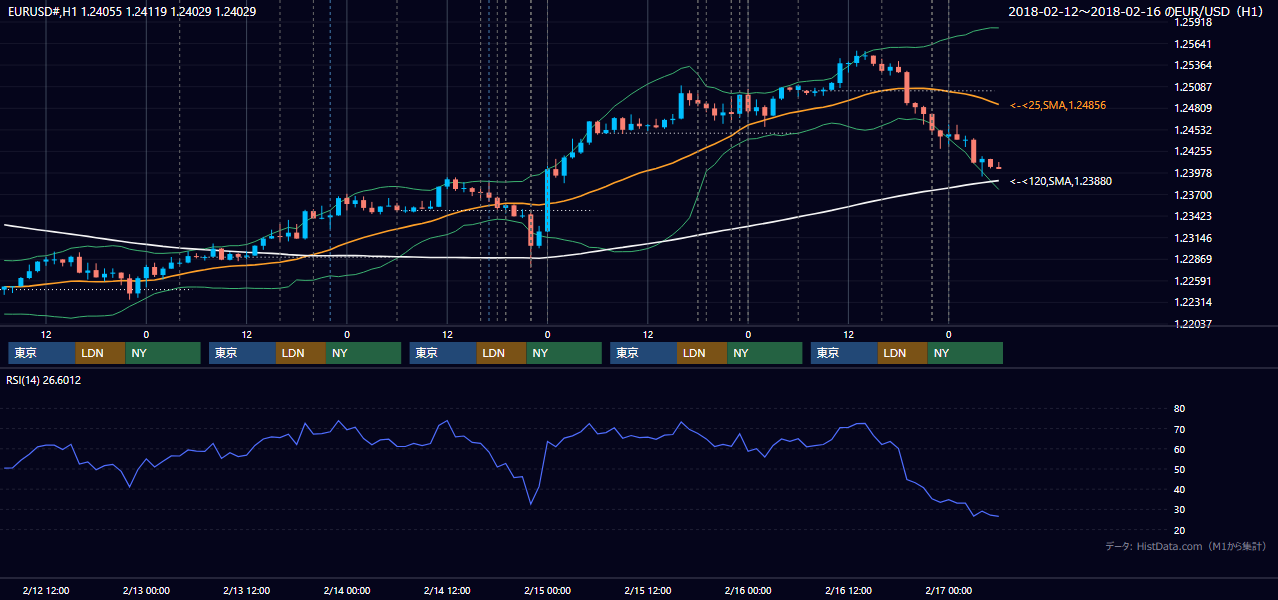Click price axis label 1.25364
Screen dimensions: 1278x600
1193,65
